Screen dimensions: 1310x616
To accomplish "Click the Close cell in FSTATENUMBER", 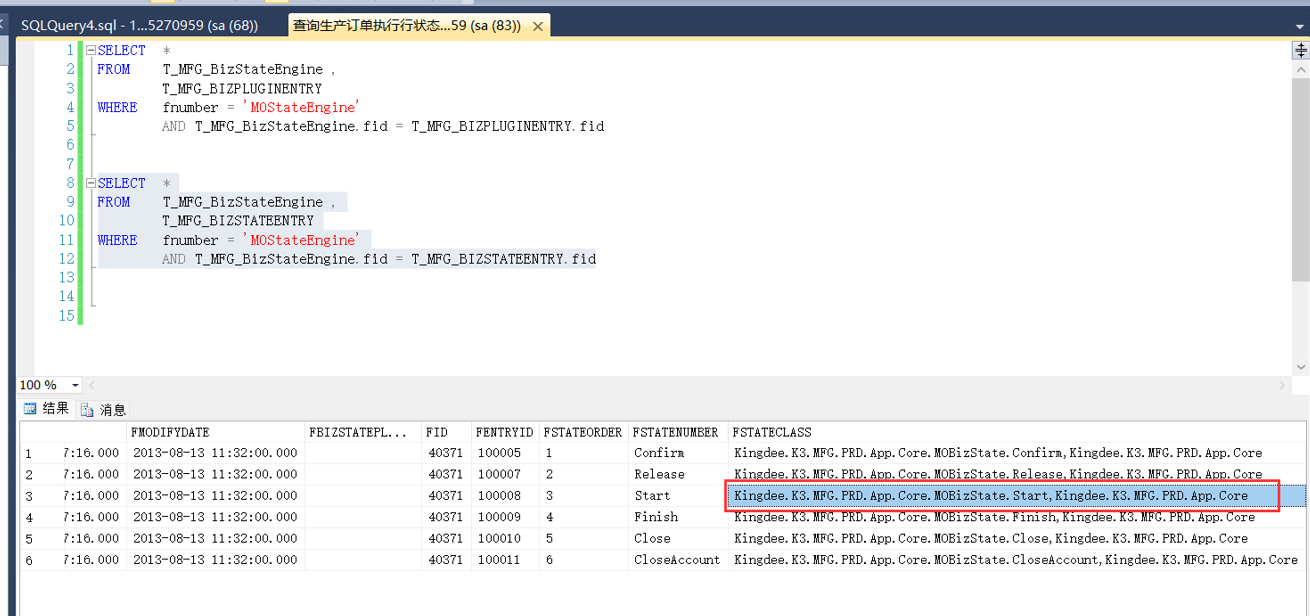I will [677, 538].
